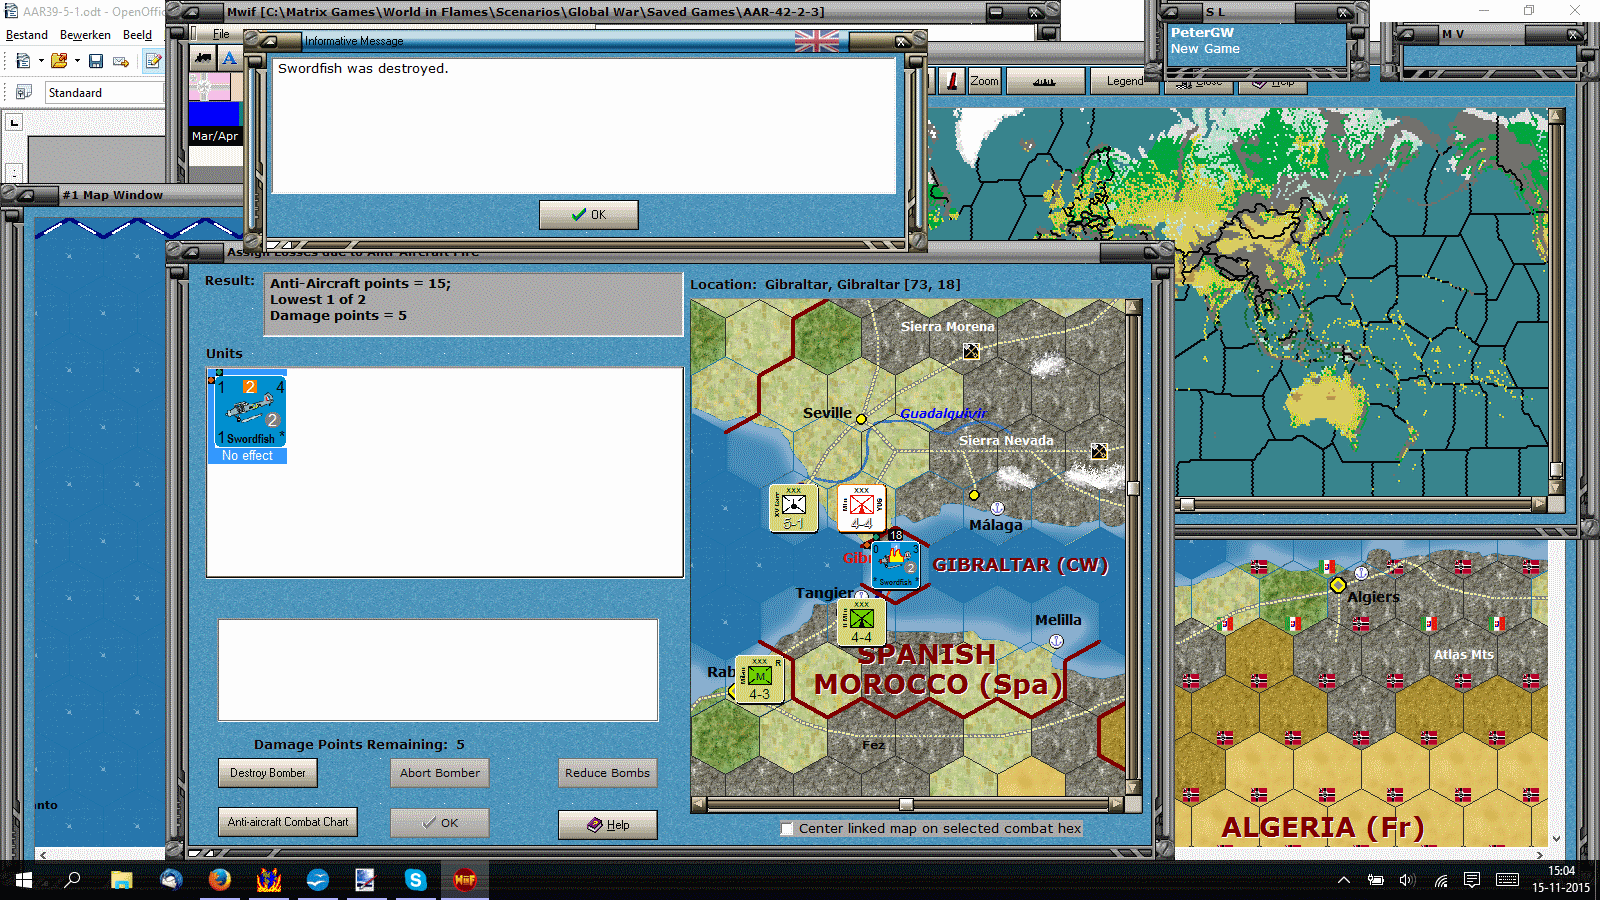The height and width of the screenshot is (900, 1600).
Task: Click the ship silhouette button on global map
Action: click(1044, 81)
